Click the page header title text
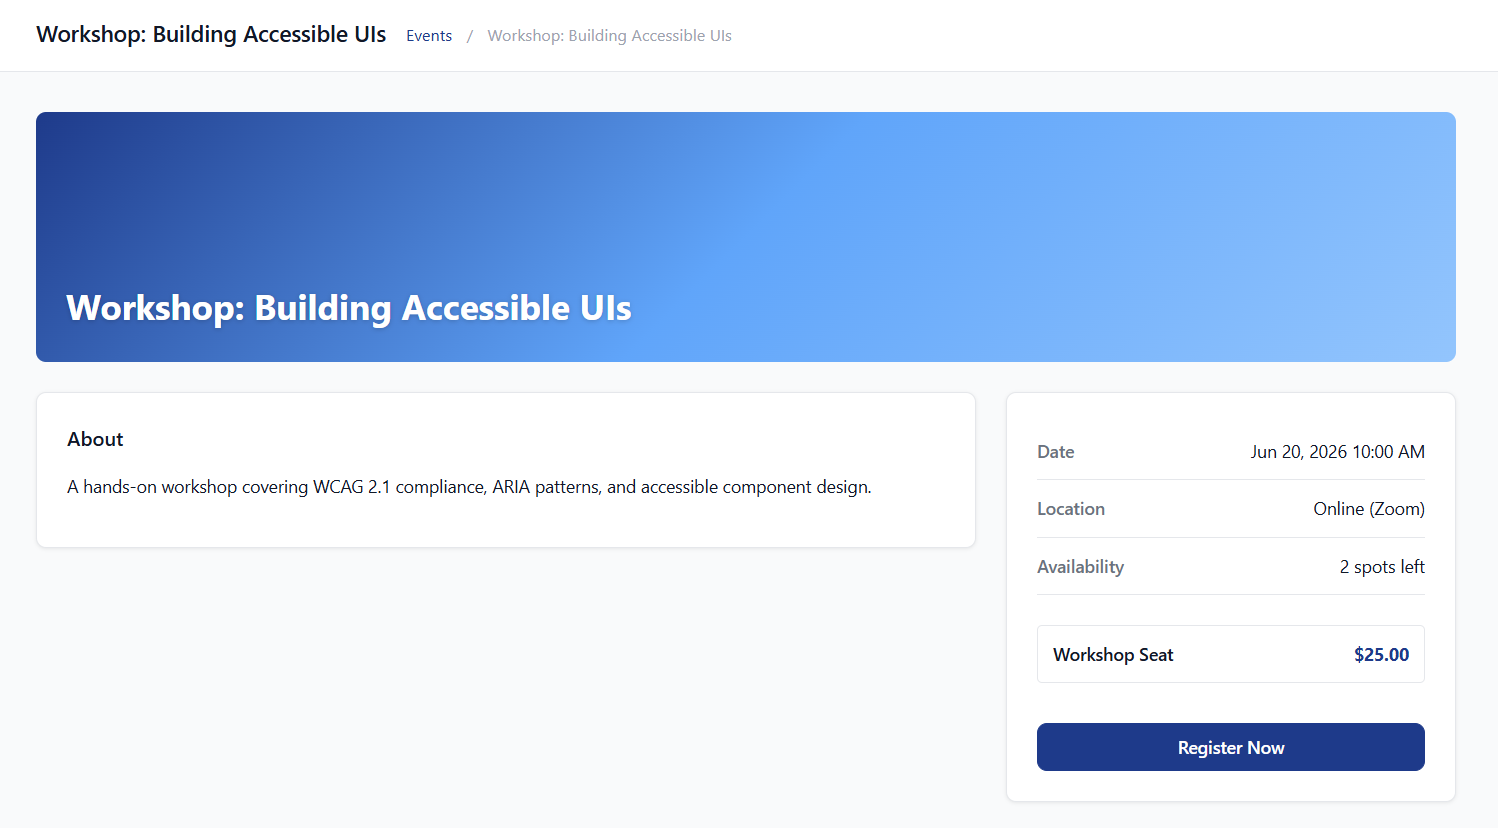 click(x=211, y=34)
